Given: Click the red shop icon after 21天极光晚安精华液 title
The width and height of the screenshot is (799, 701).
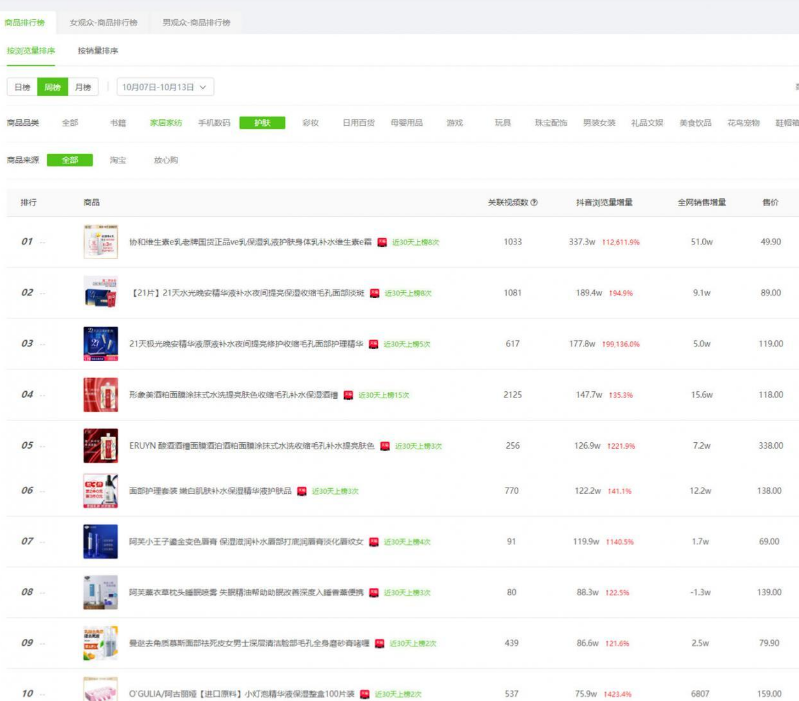Looking at the screenshot, I should tap(374, 344).
